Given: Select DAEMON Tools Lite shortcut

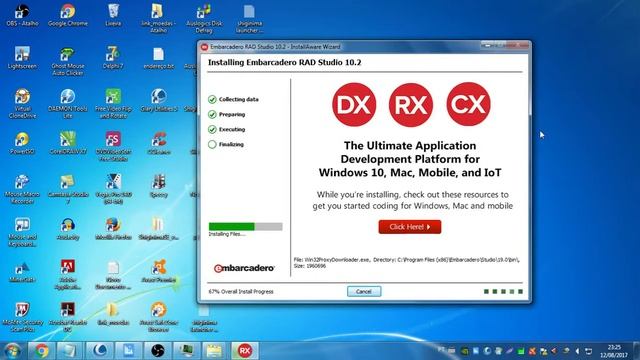Looking at the screenshot, I should 68,104.
